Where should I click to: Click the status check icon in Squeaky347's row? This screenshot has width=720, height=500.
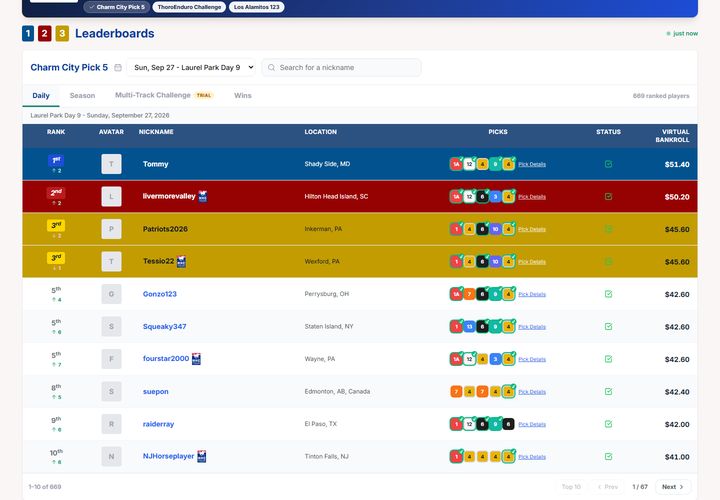point(608,326)
